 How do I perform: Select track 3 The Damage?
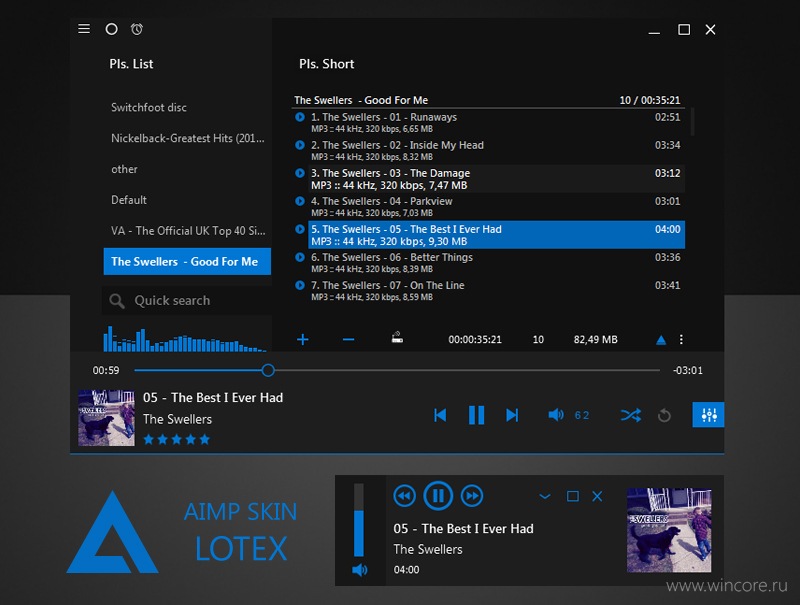coord(496,179)
